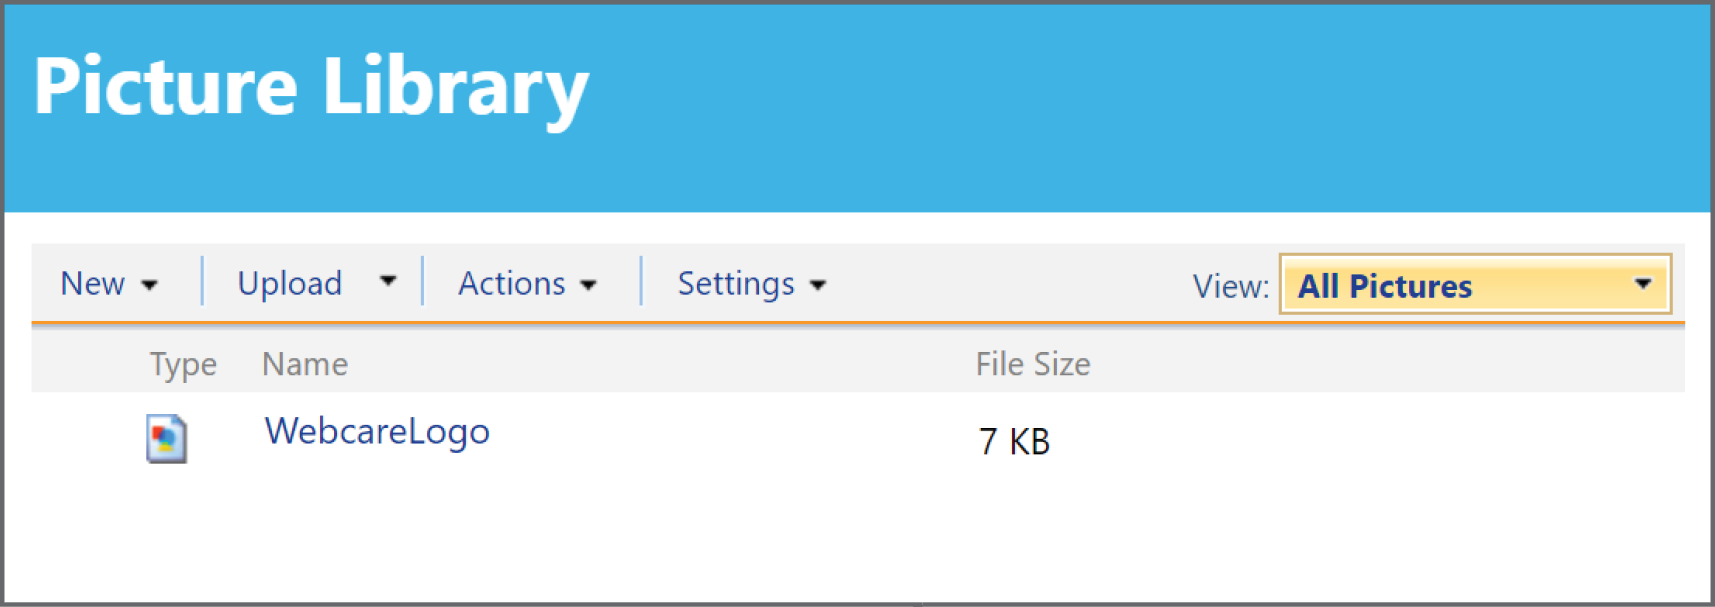Sort by the Name column header
Image resolution: width=1715 pixels, height=607 pixels.
[305, 364]
